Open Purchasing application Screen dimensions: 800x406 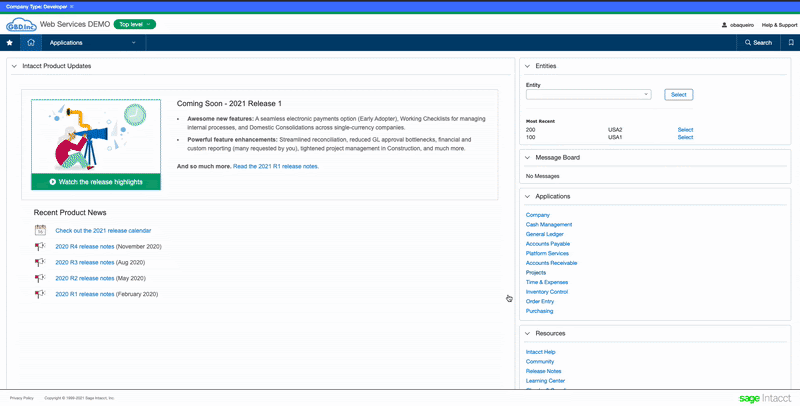point(539,311)
